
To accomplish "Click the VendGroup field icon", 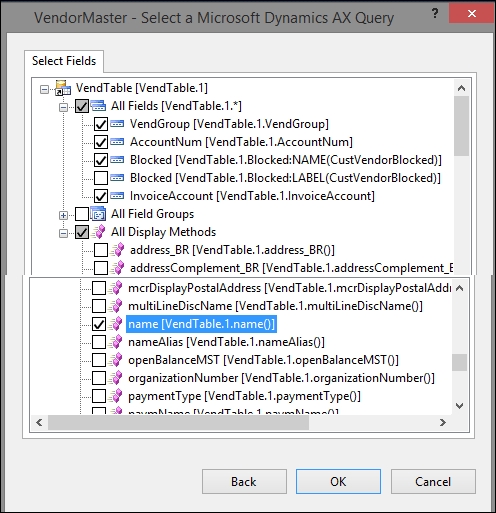I will point(117,124).
